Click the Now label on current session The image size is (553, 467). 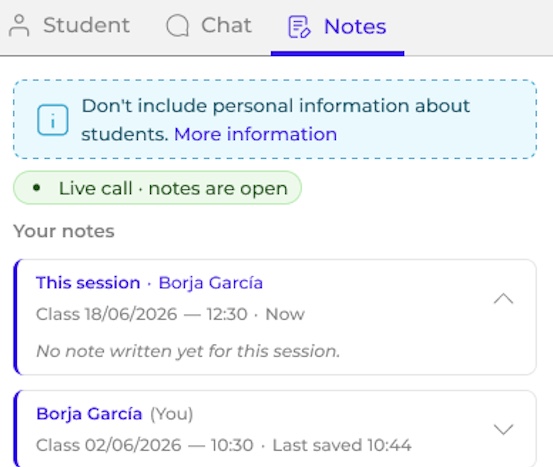(x=285, y=314)
